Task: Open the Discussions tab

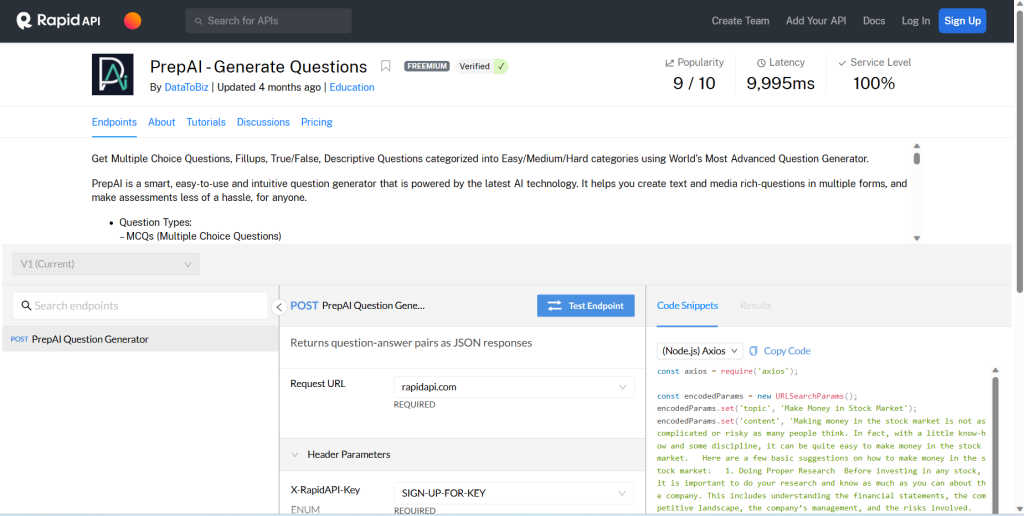Action: [x=263, y=122]
